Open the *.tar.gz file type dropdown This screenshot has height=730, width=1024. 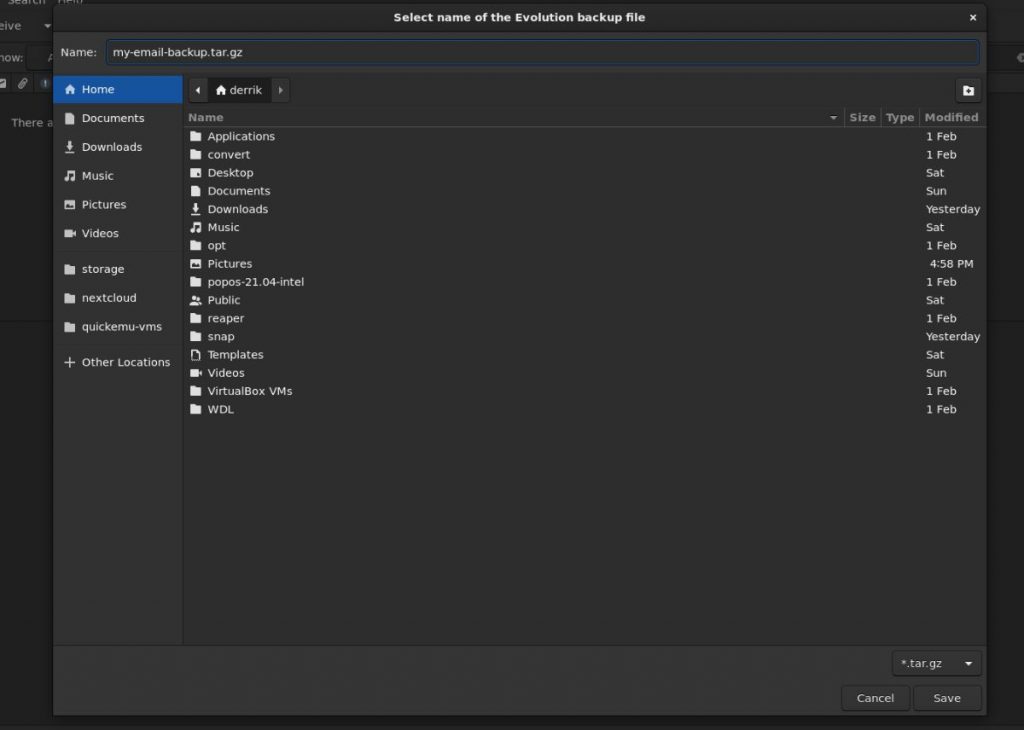(x=935, y=663)
